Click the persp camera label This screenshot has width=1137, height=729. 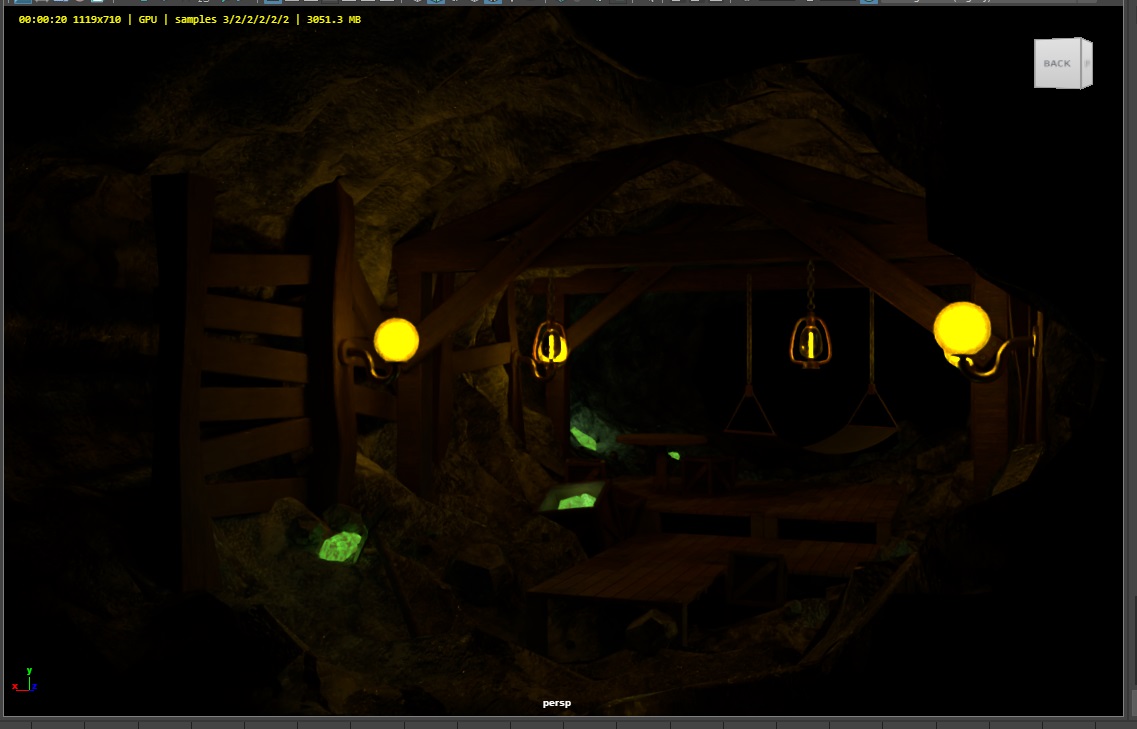[557, 703]
